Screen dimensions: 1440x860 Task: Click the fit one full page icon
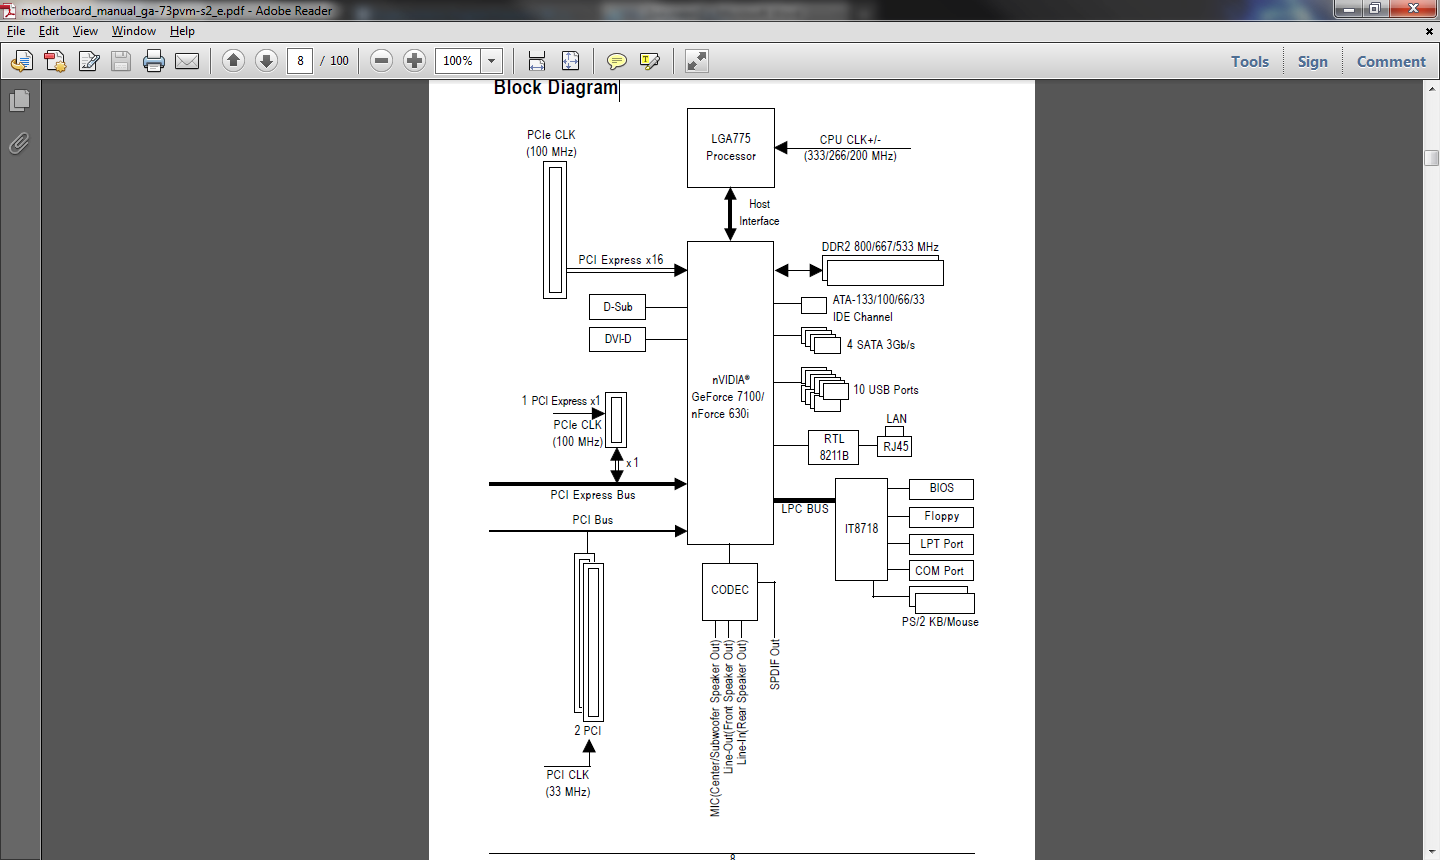570,61
